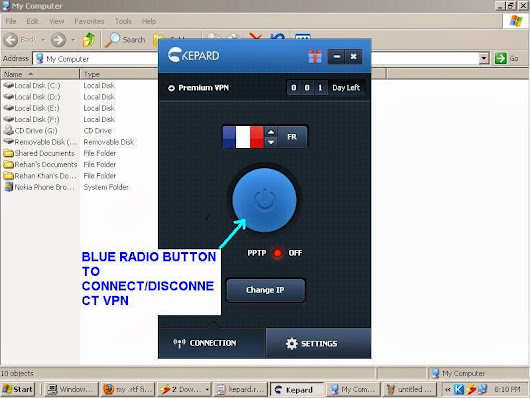
Task: Click the Kepard K tray icon
Action: [x=459, y=390]
